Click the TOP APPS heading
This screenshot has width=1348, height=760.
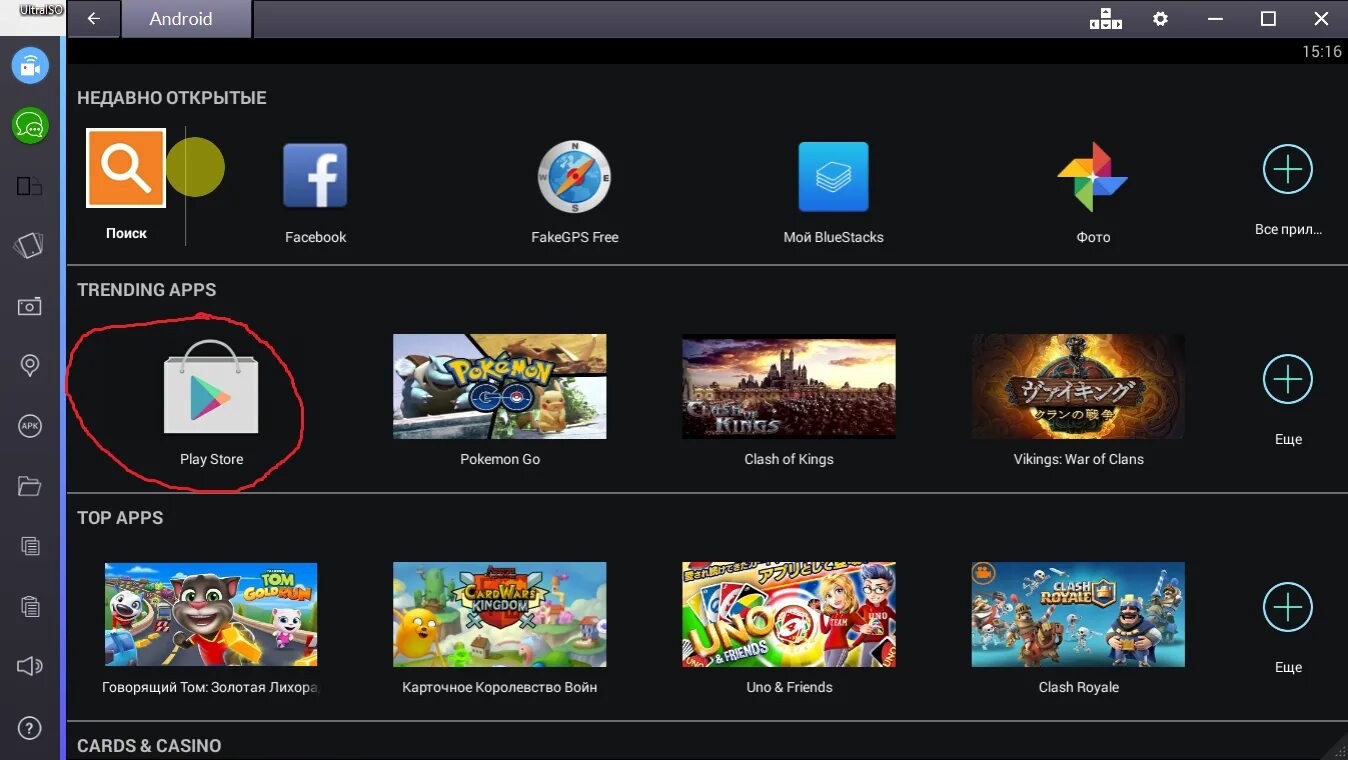(x=120, y=518)
